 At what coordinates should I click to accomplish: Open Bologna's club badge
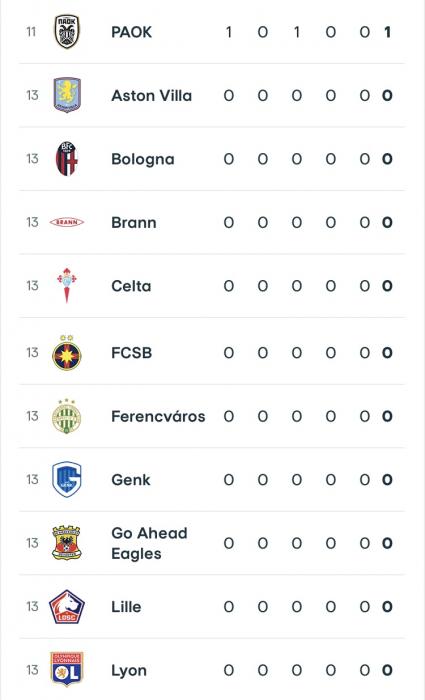click(67, 159)
